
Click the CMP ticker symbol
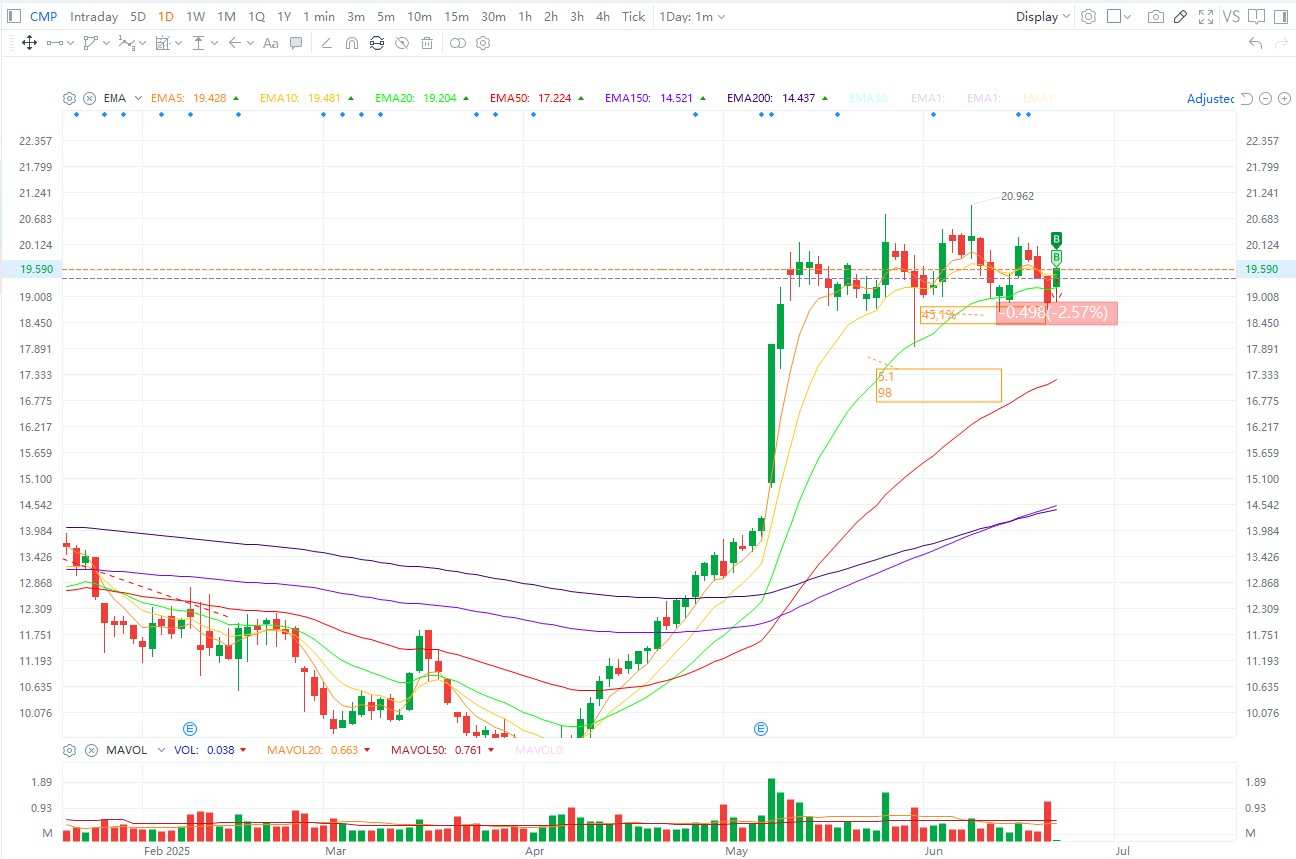point(43,17)
